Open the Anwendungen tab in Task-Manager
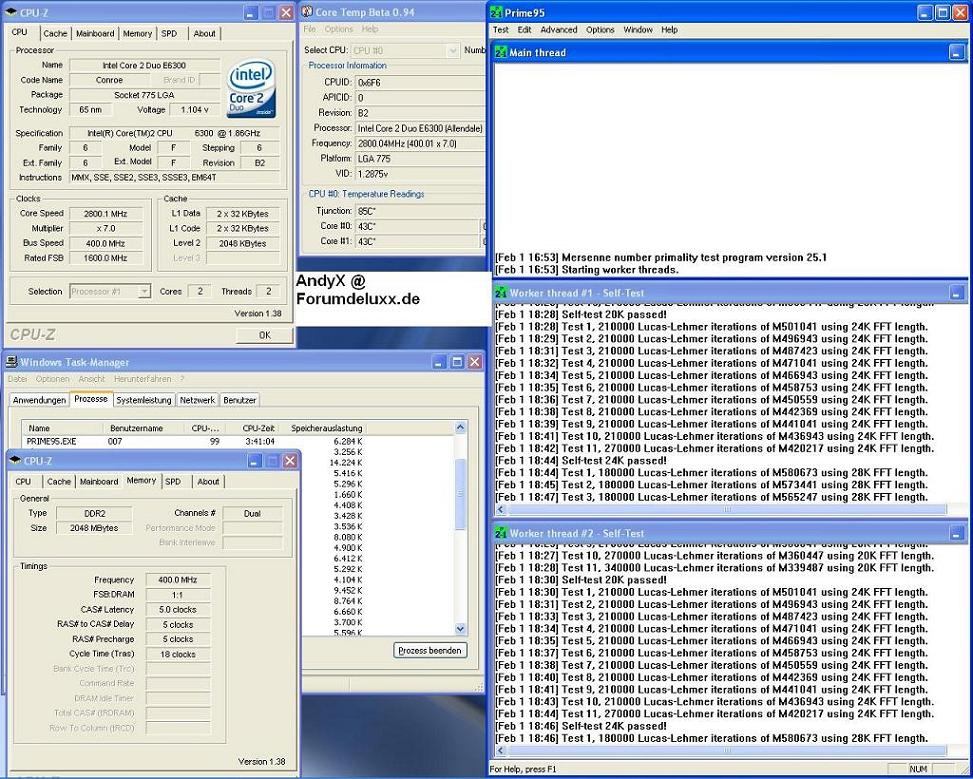The height and width of the screenshot is (779, 973). [x=39, y=400]
